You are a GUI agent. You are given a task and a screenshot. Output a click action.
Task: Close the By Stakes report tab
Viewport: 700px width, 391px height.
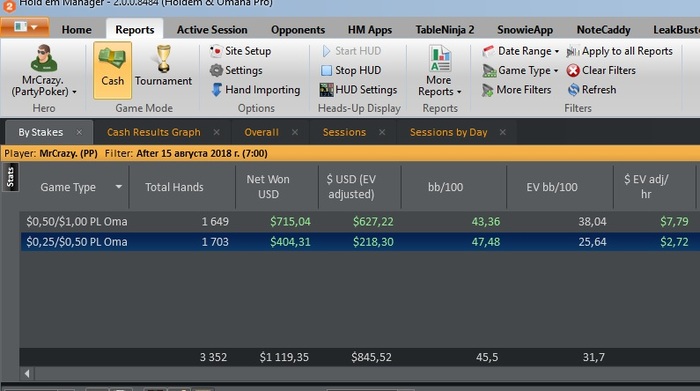click(x=79, y=132)
